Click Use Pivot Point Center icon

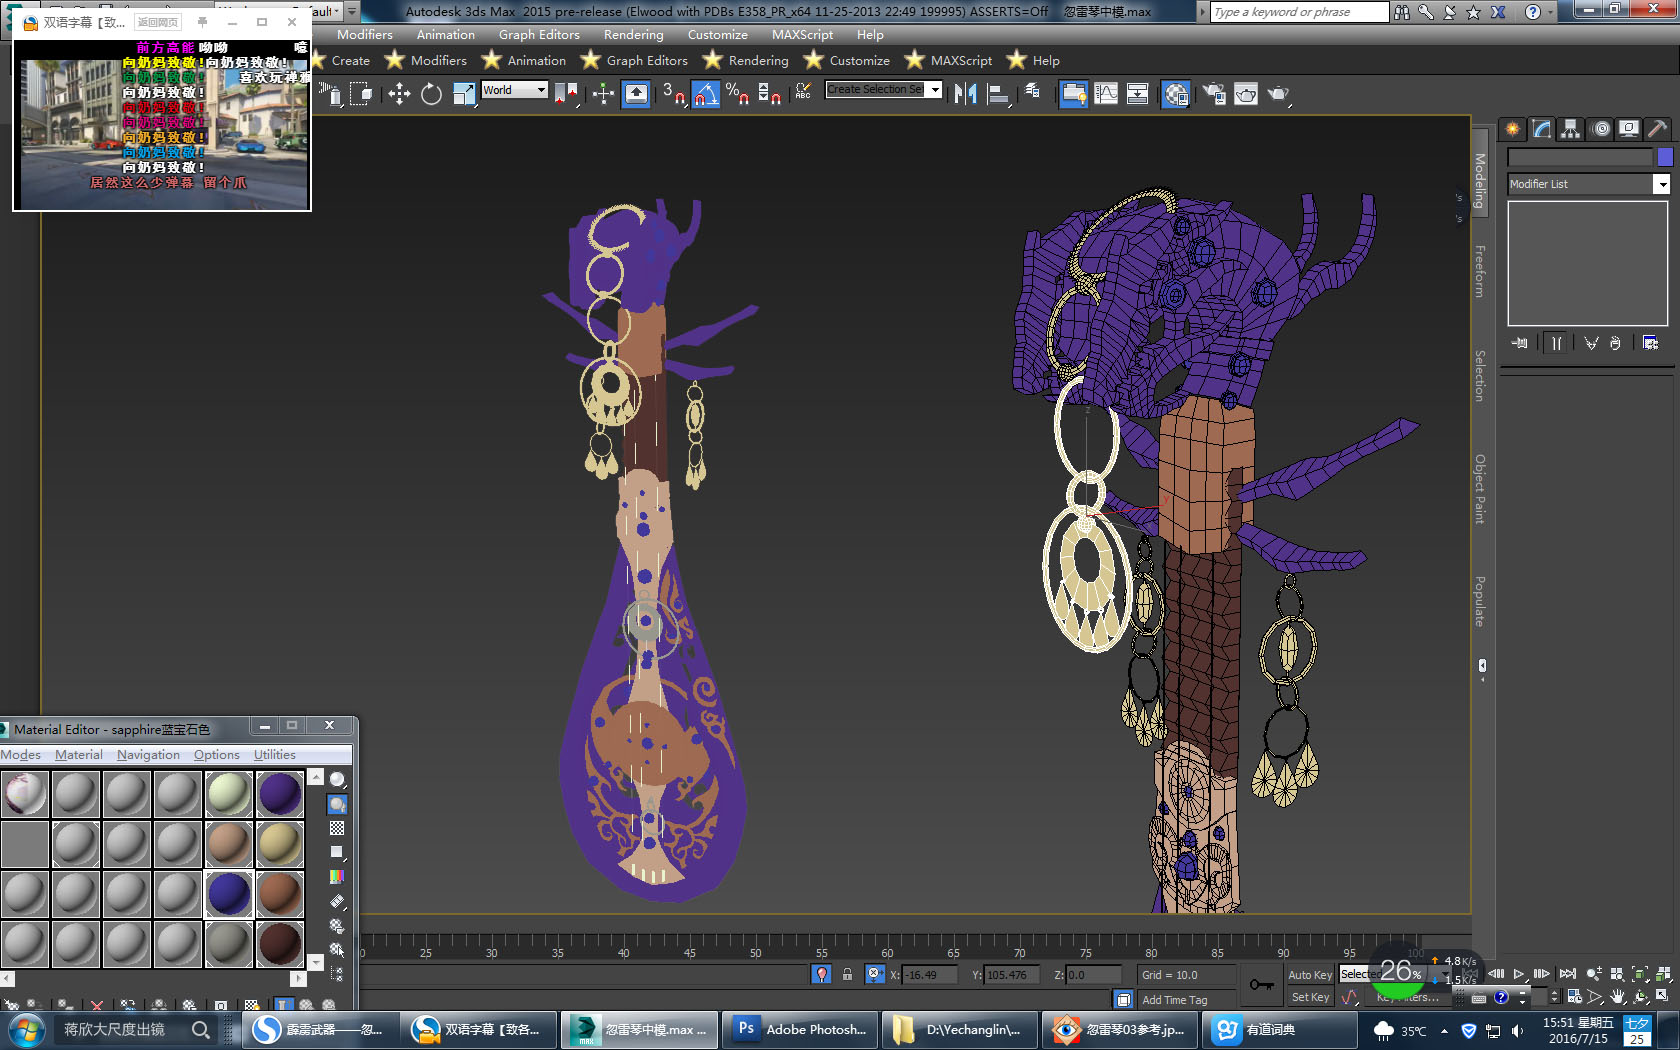tap(566, 94)
